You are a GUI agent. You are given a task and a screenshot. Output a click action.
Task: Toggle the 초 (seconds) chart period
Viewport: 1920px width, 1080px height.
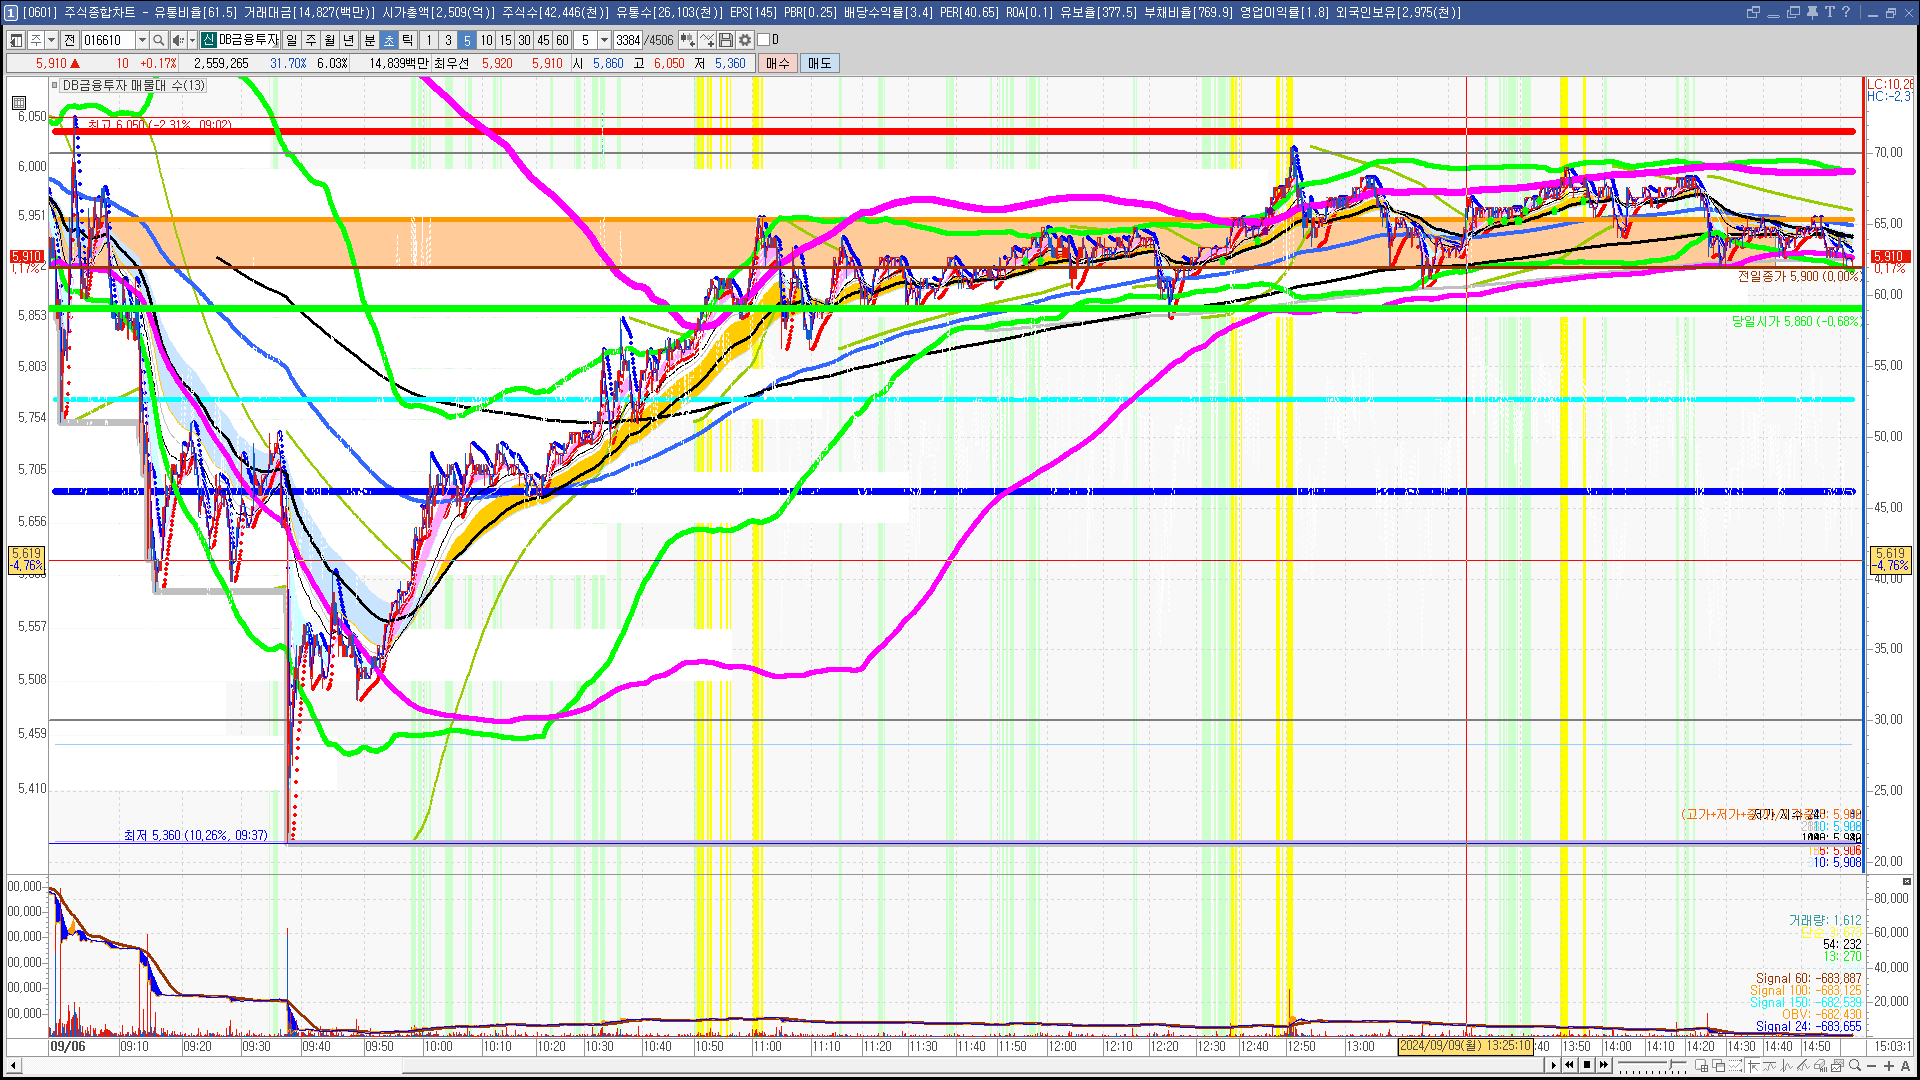pyautogui.click(x=389, y=40)
